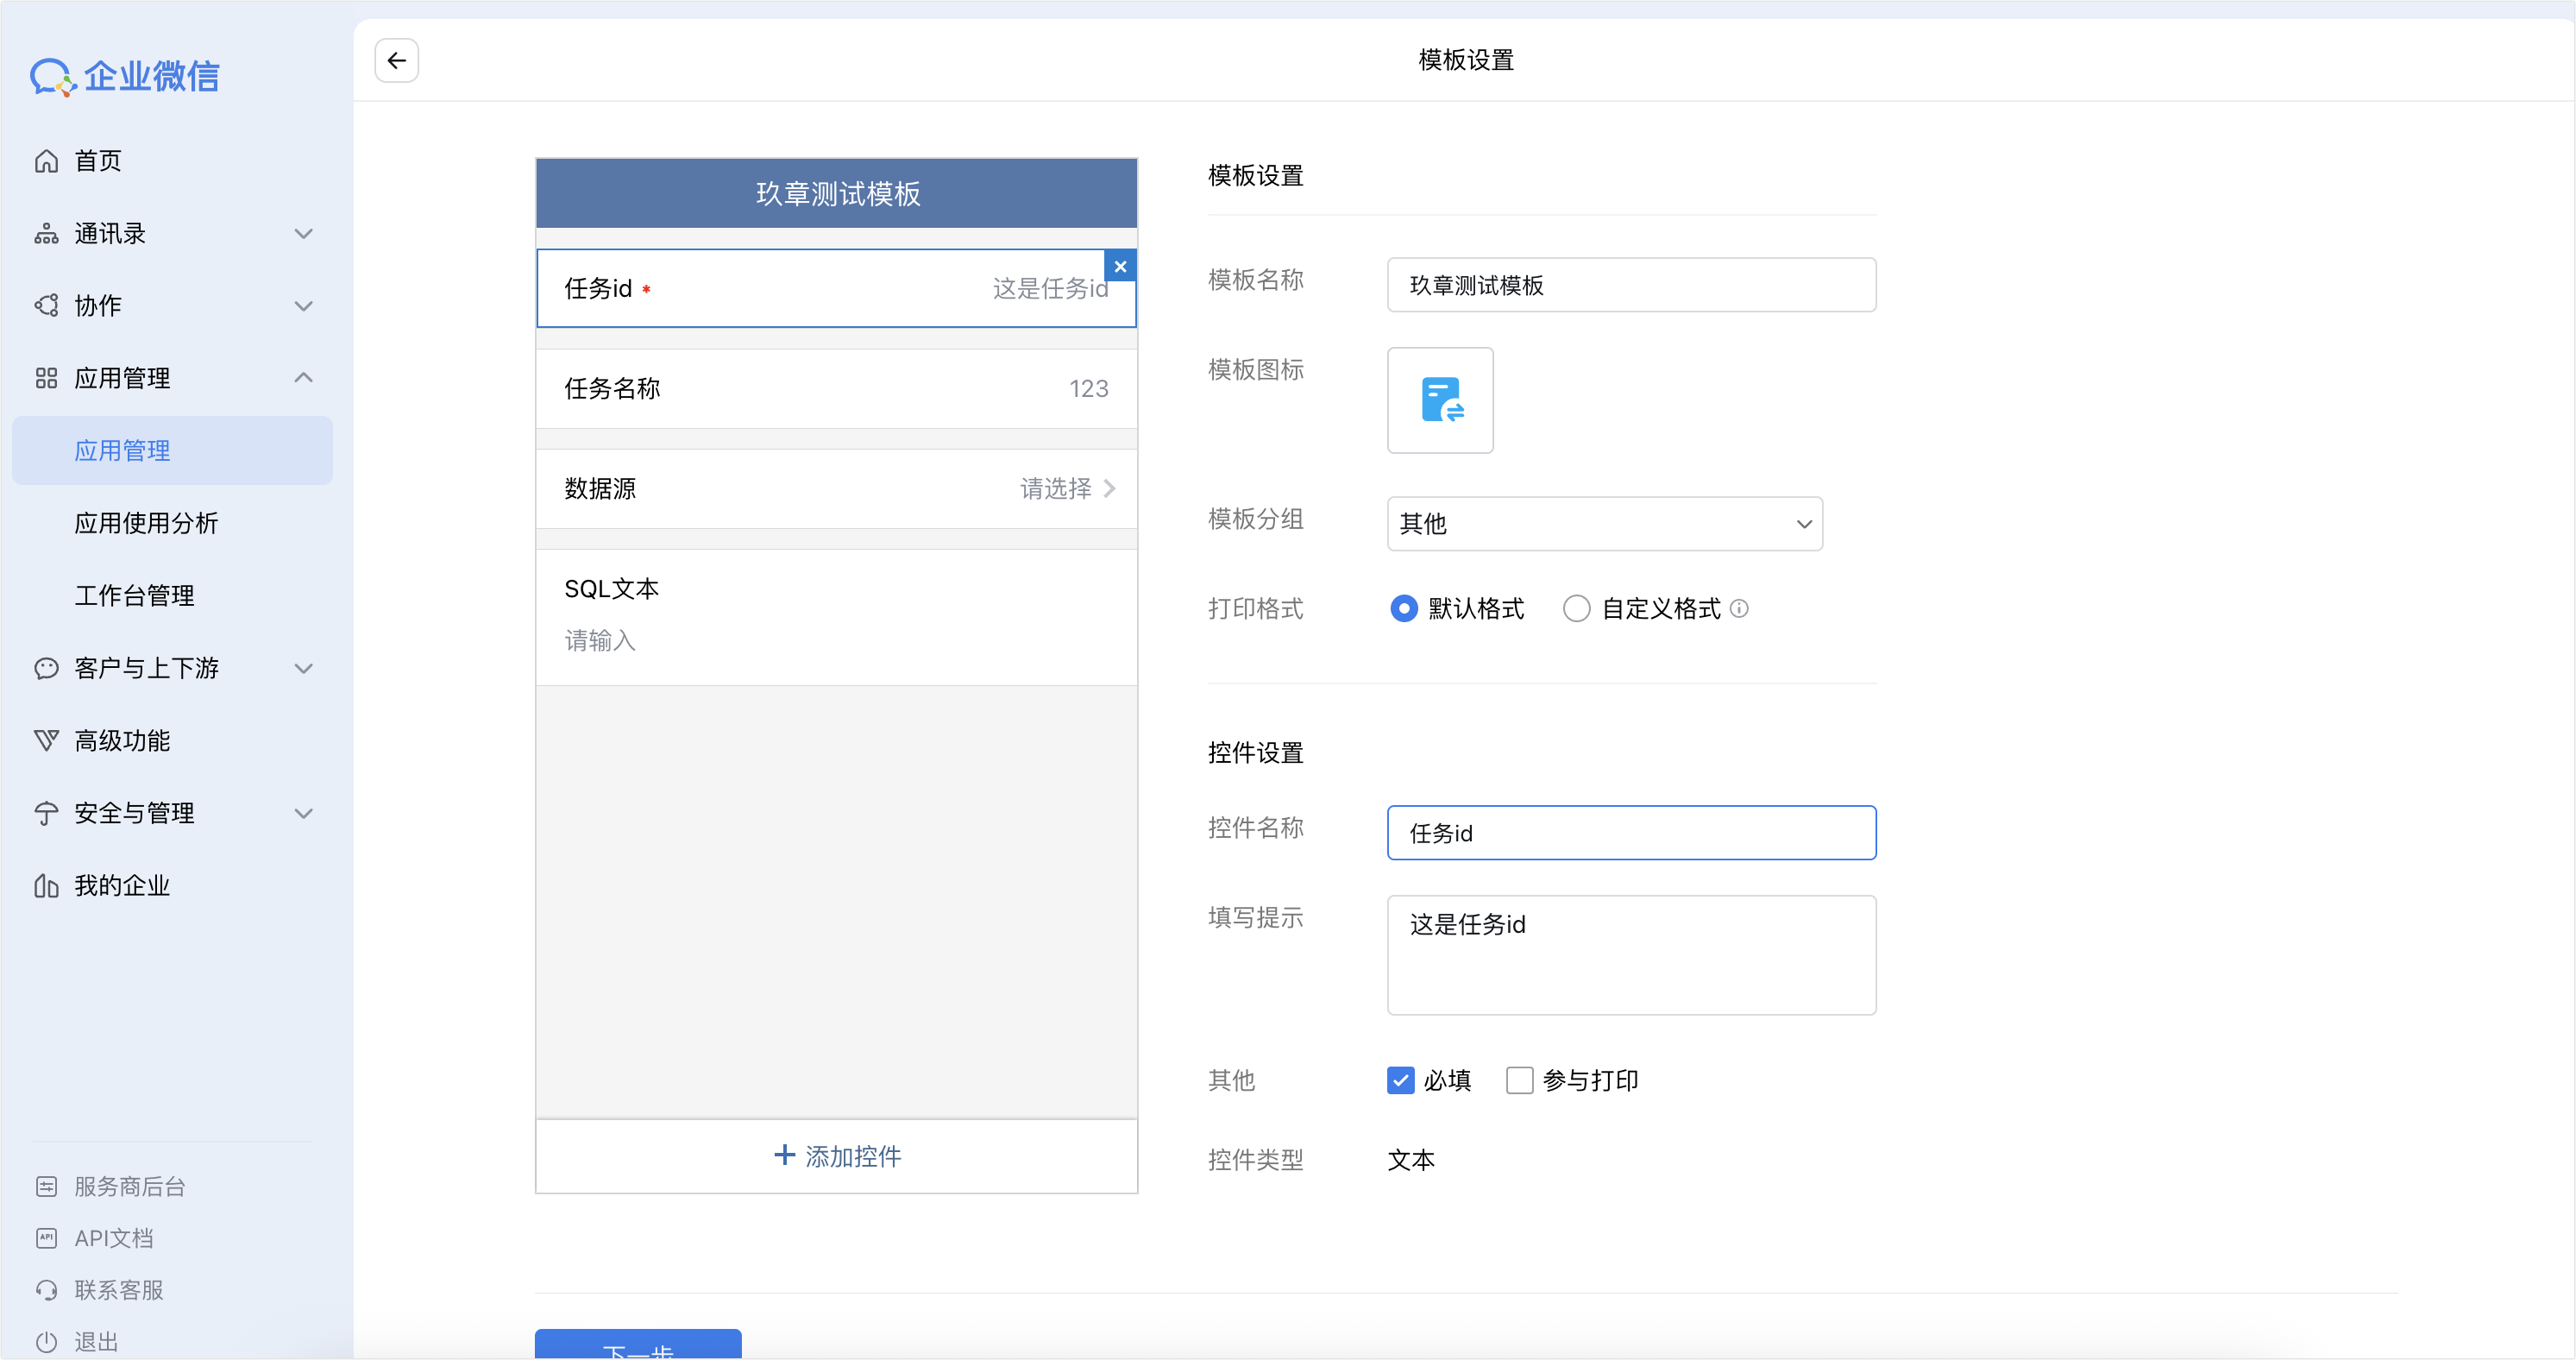2576x1360 pixels.
Task: Enable the 参与打印 checkbox
Action: (1519, 1080)
